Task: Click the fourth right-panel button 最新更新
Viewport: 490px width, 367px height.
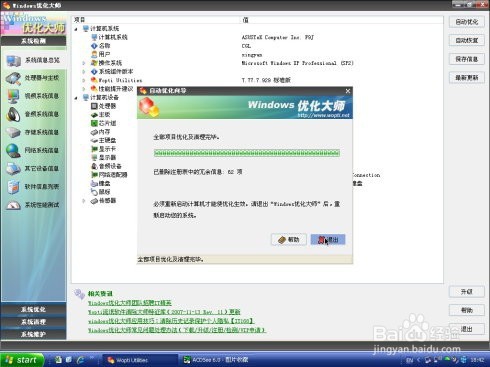Action: coord(467,78)
